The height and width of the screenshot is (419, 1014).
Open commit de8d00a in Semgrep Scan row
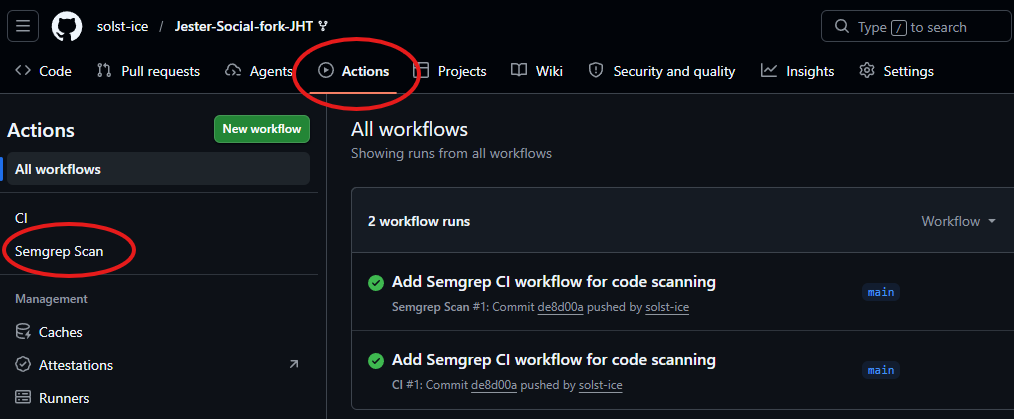click(x=561, y=308)
